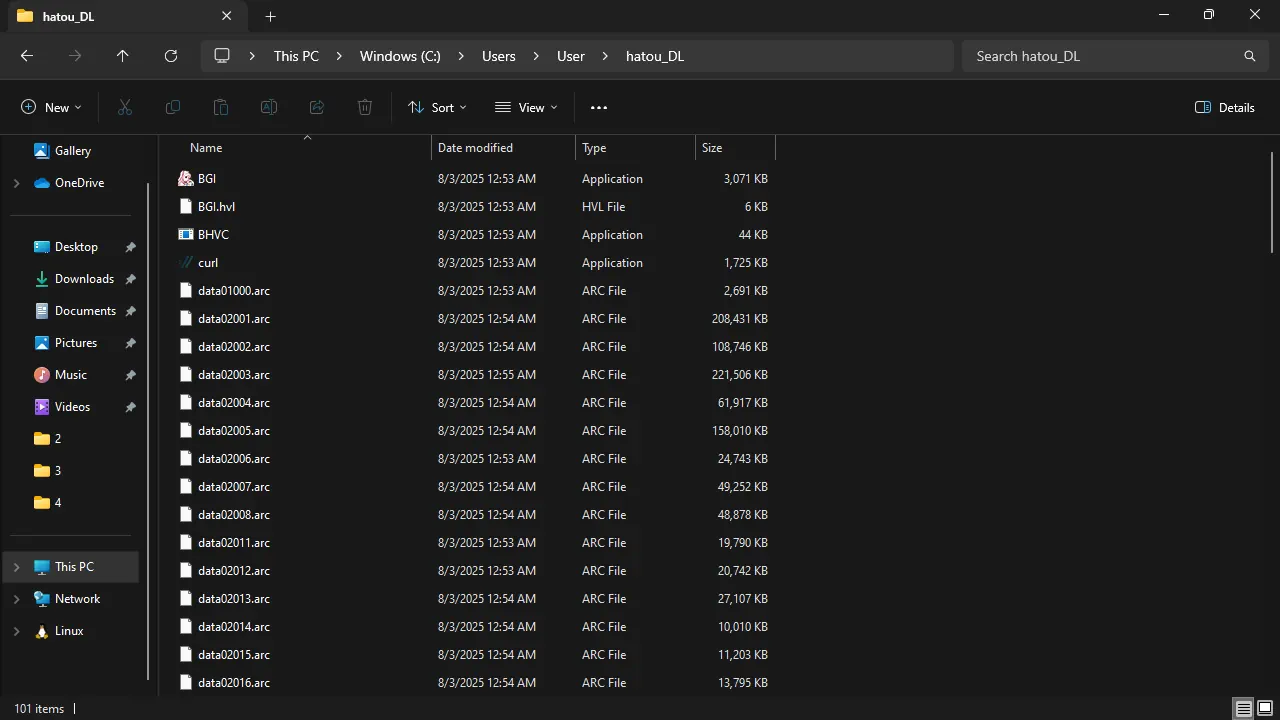Switch to details list view icon
1280x720 pixels.
1244,708
